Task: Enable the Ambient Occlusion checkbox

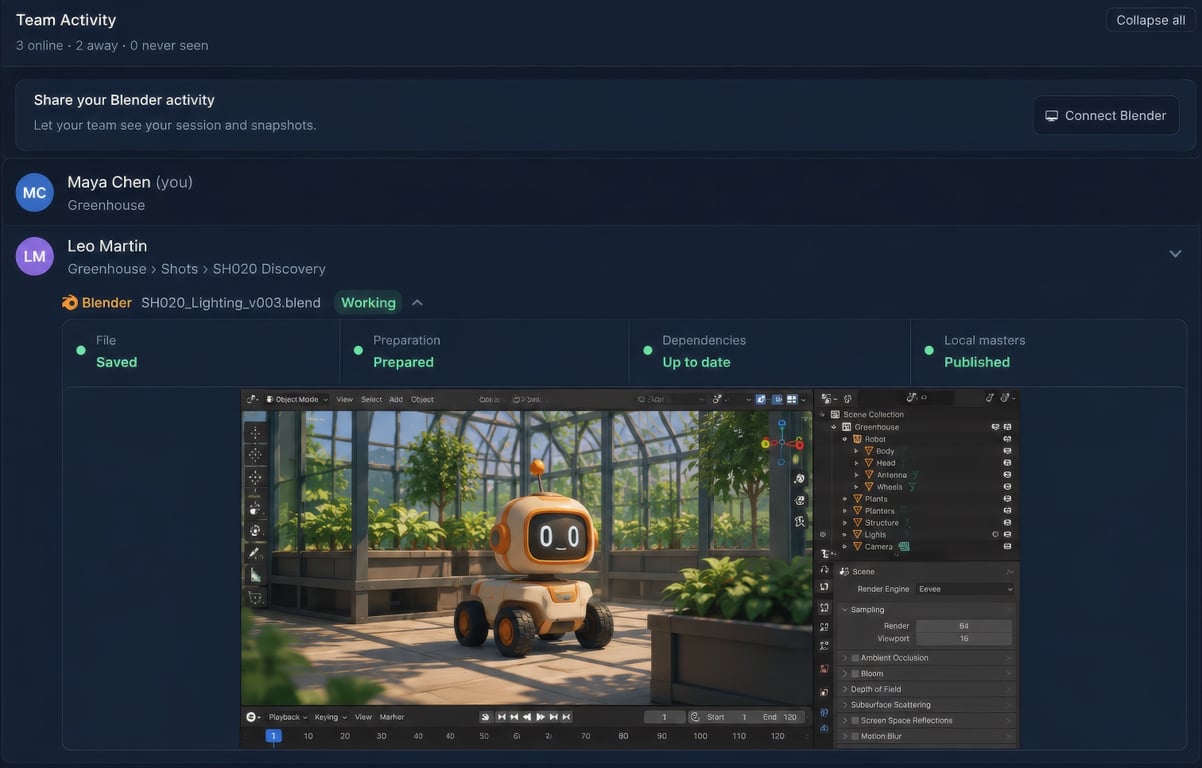Action: click(x=855, y=658)
